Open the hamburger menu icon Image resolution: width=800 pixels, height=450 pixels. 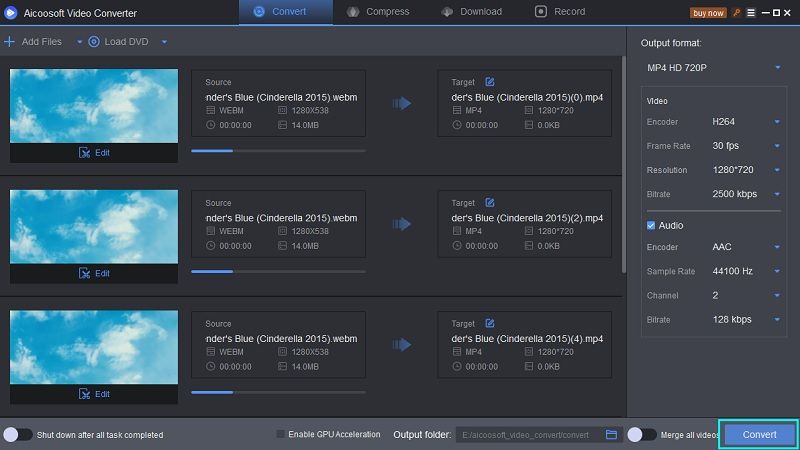point(751,13)
